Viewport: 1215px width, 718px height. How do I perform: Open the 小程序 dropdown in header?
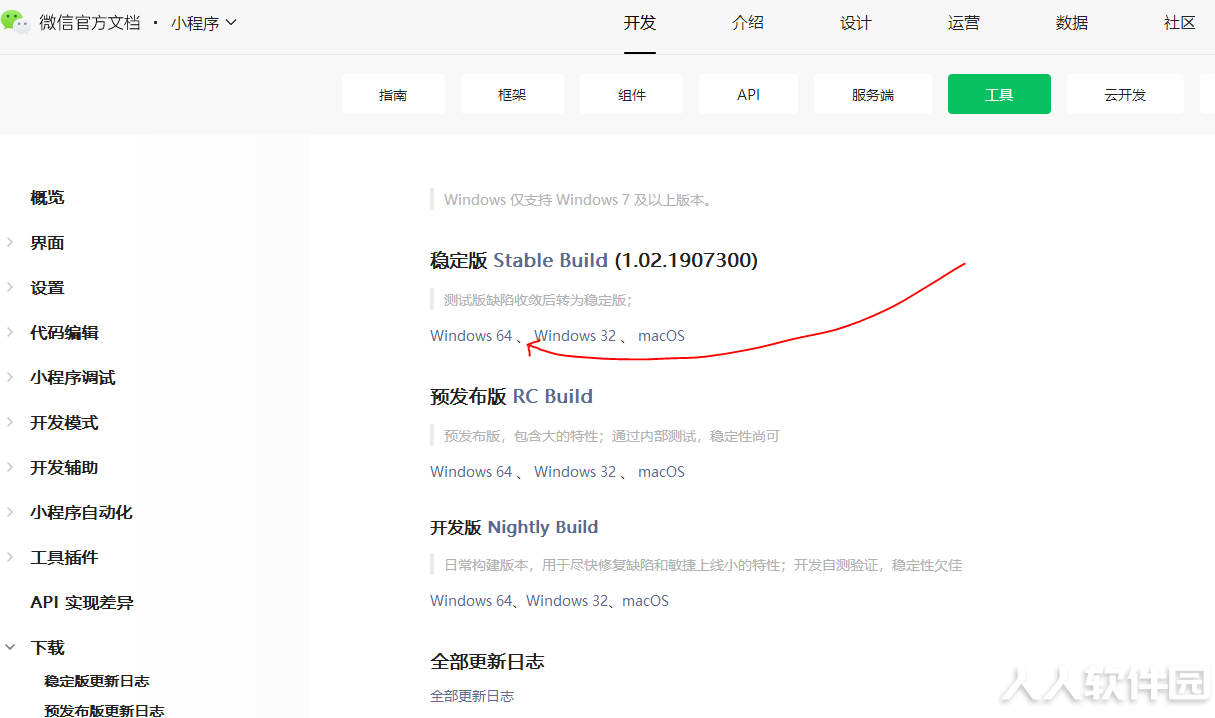[x=204, y=22]
